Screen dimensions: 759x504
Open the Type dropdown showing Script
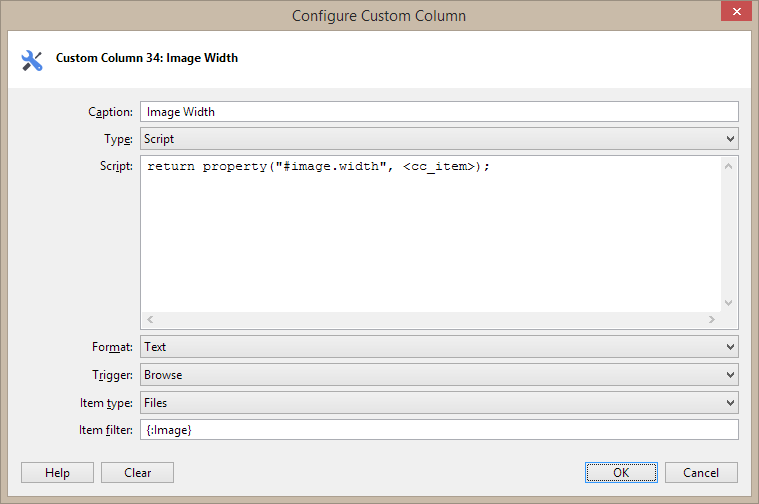[x=438, y=139]
